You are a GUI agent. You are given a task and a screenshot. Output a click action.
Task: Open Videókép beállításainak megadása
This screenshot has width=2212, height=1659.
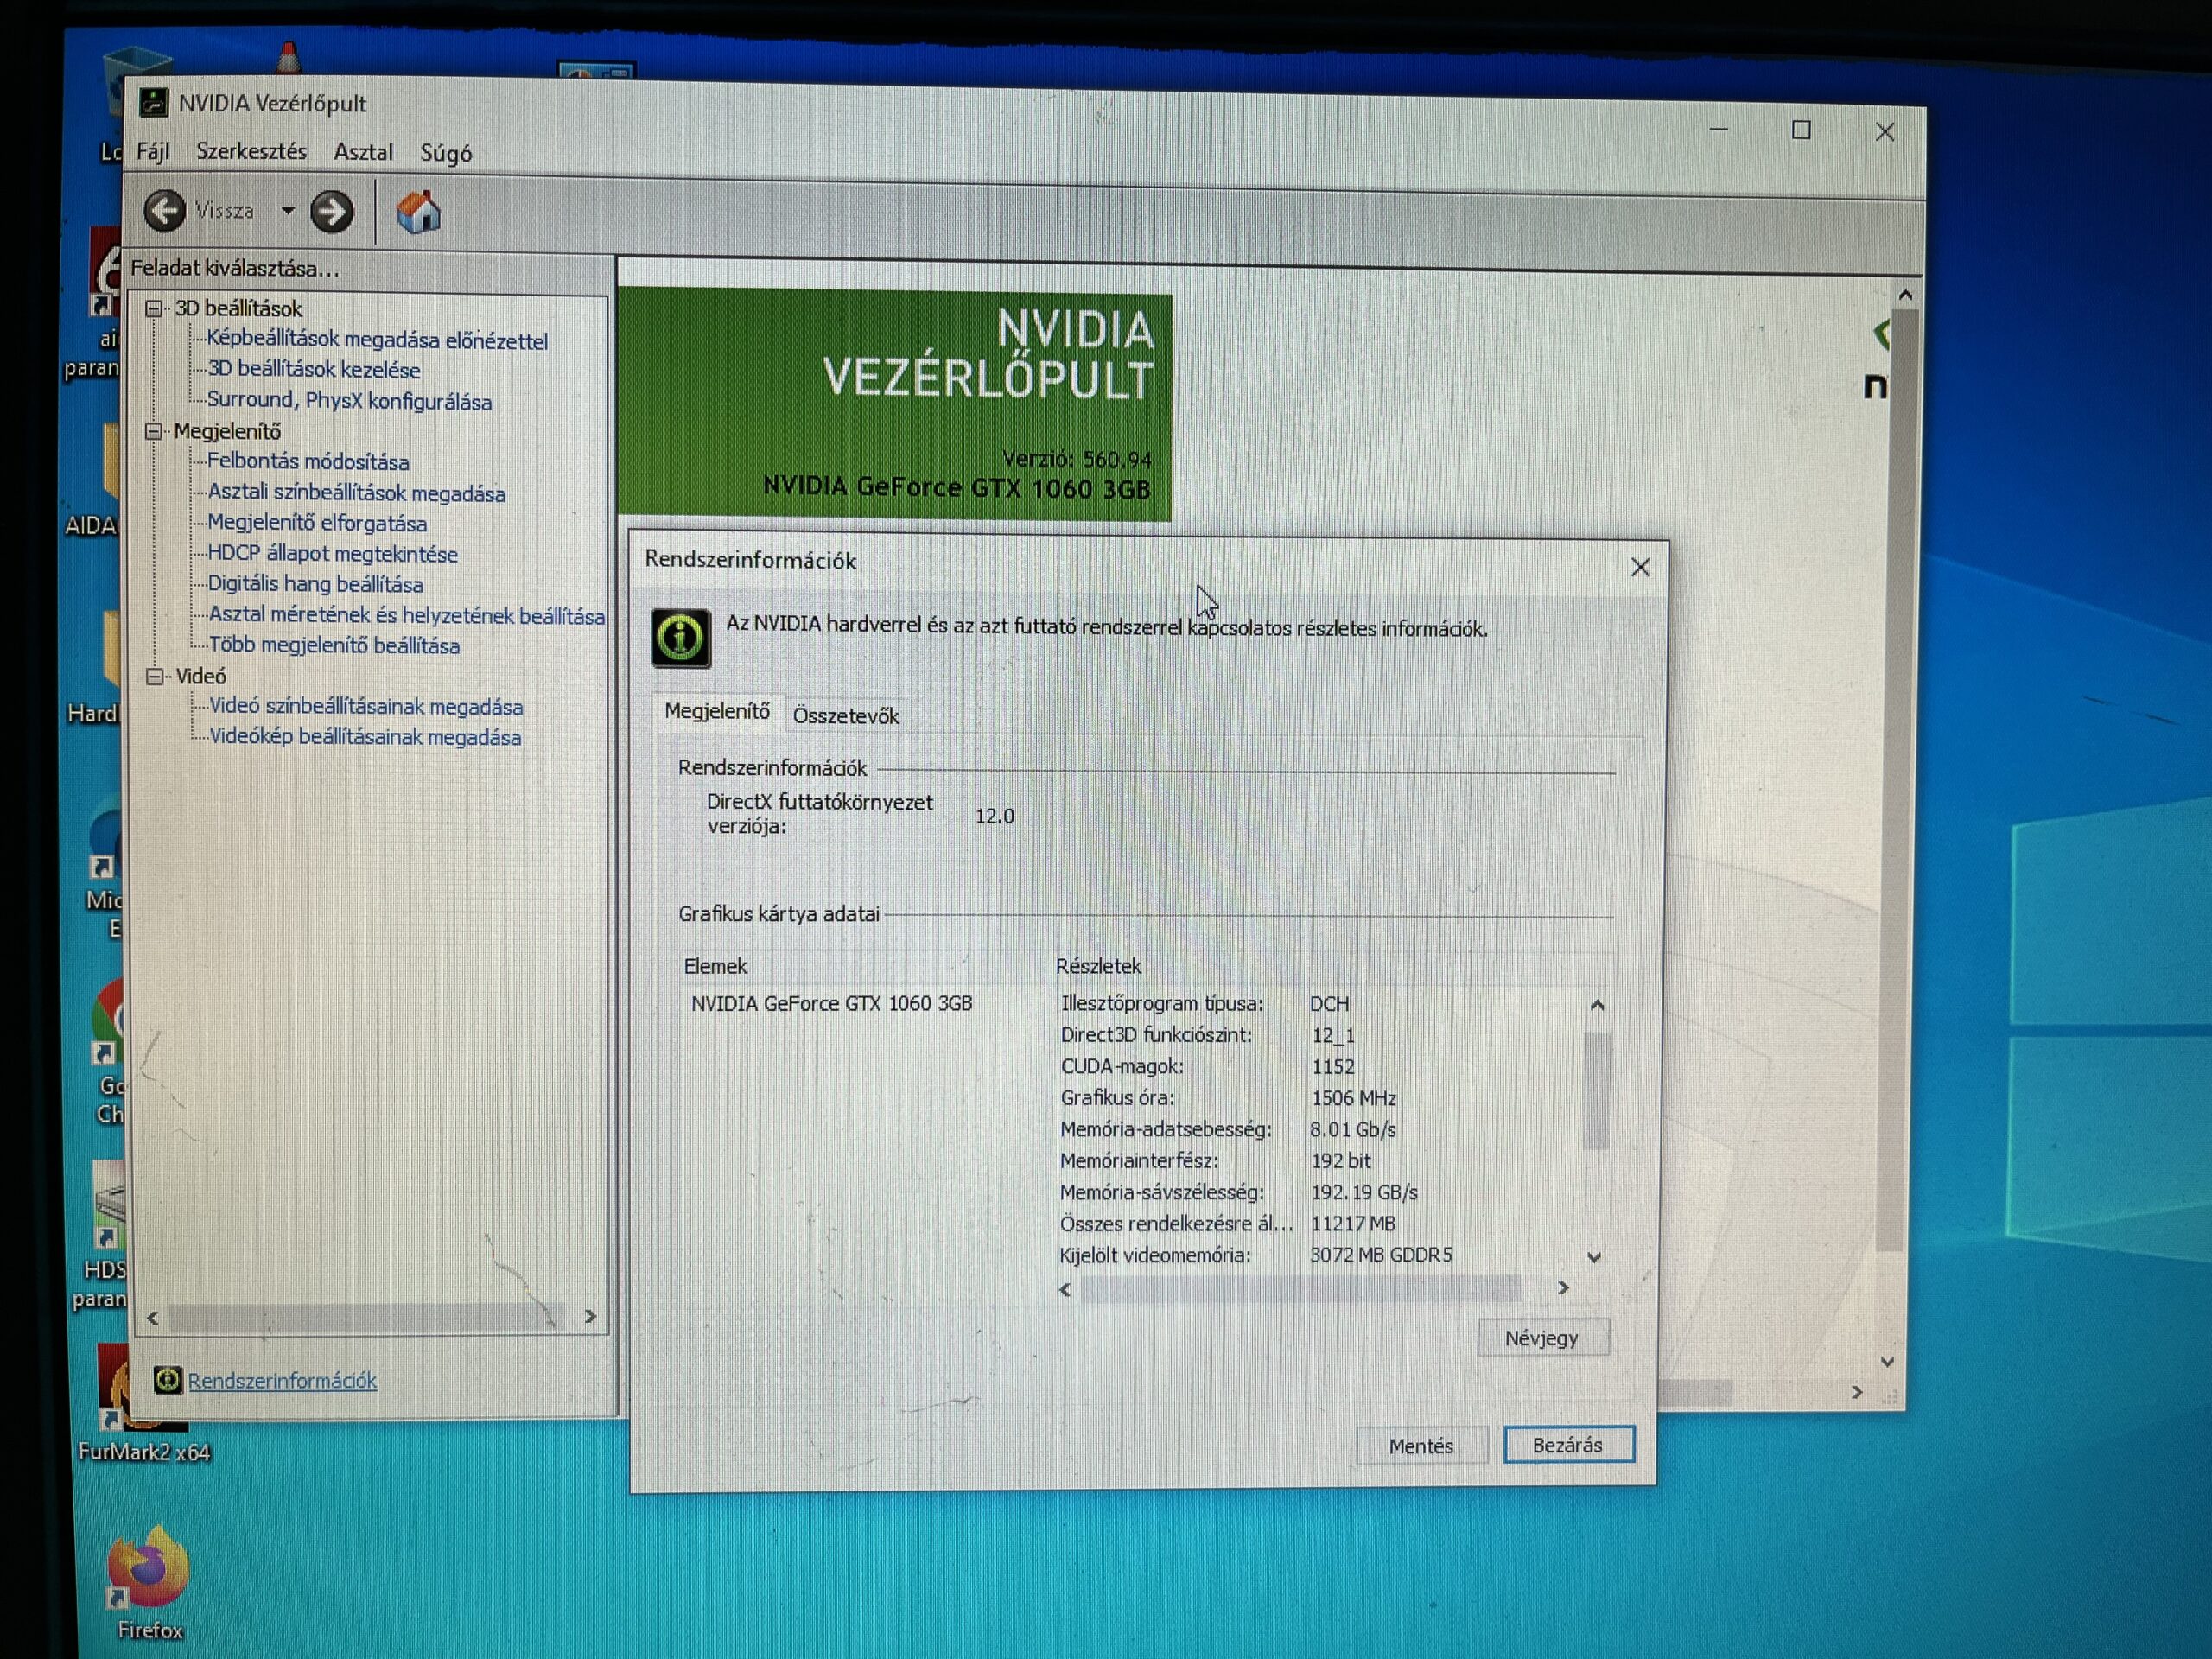(x=365, y=737)
